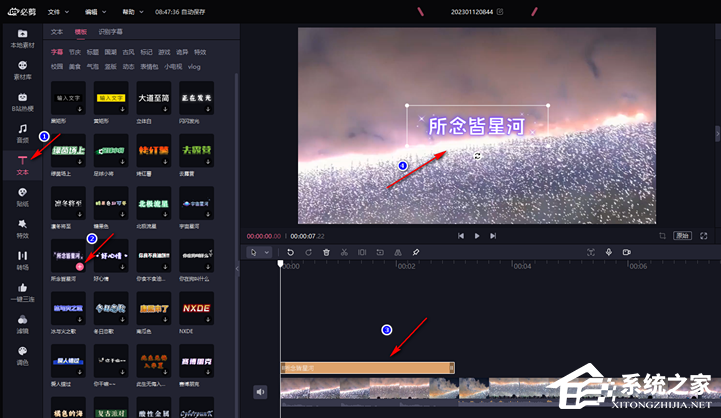Screen dimensions: 721x418
Task: Open the cursor tool selector dropdown arrow
Action: [268, 252]
